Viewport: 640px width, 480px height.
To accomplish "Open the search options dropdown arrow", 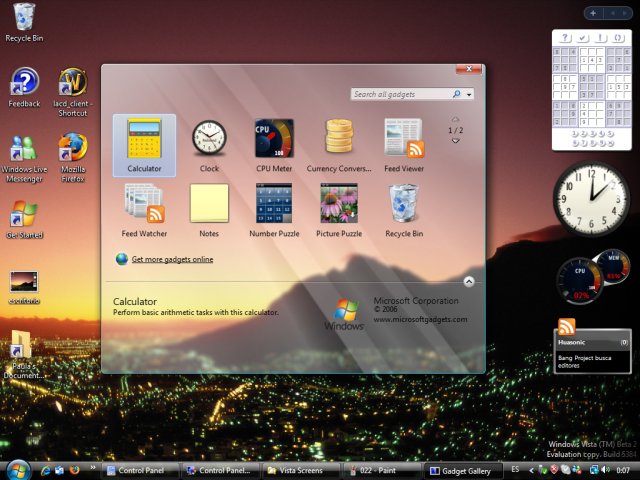I will (x=469, y=94).
